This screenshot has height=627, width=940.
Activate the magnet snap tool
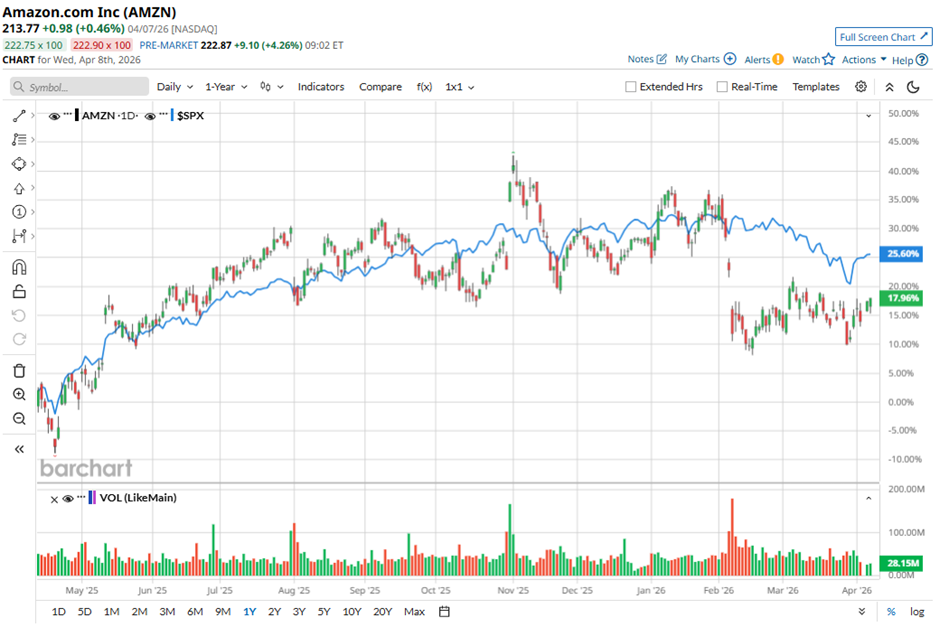click(19, 268)
